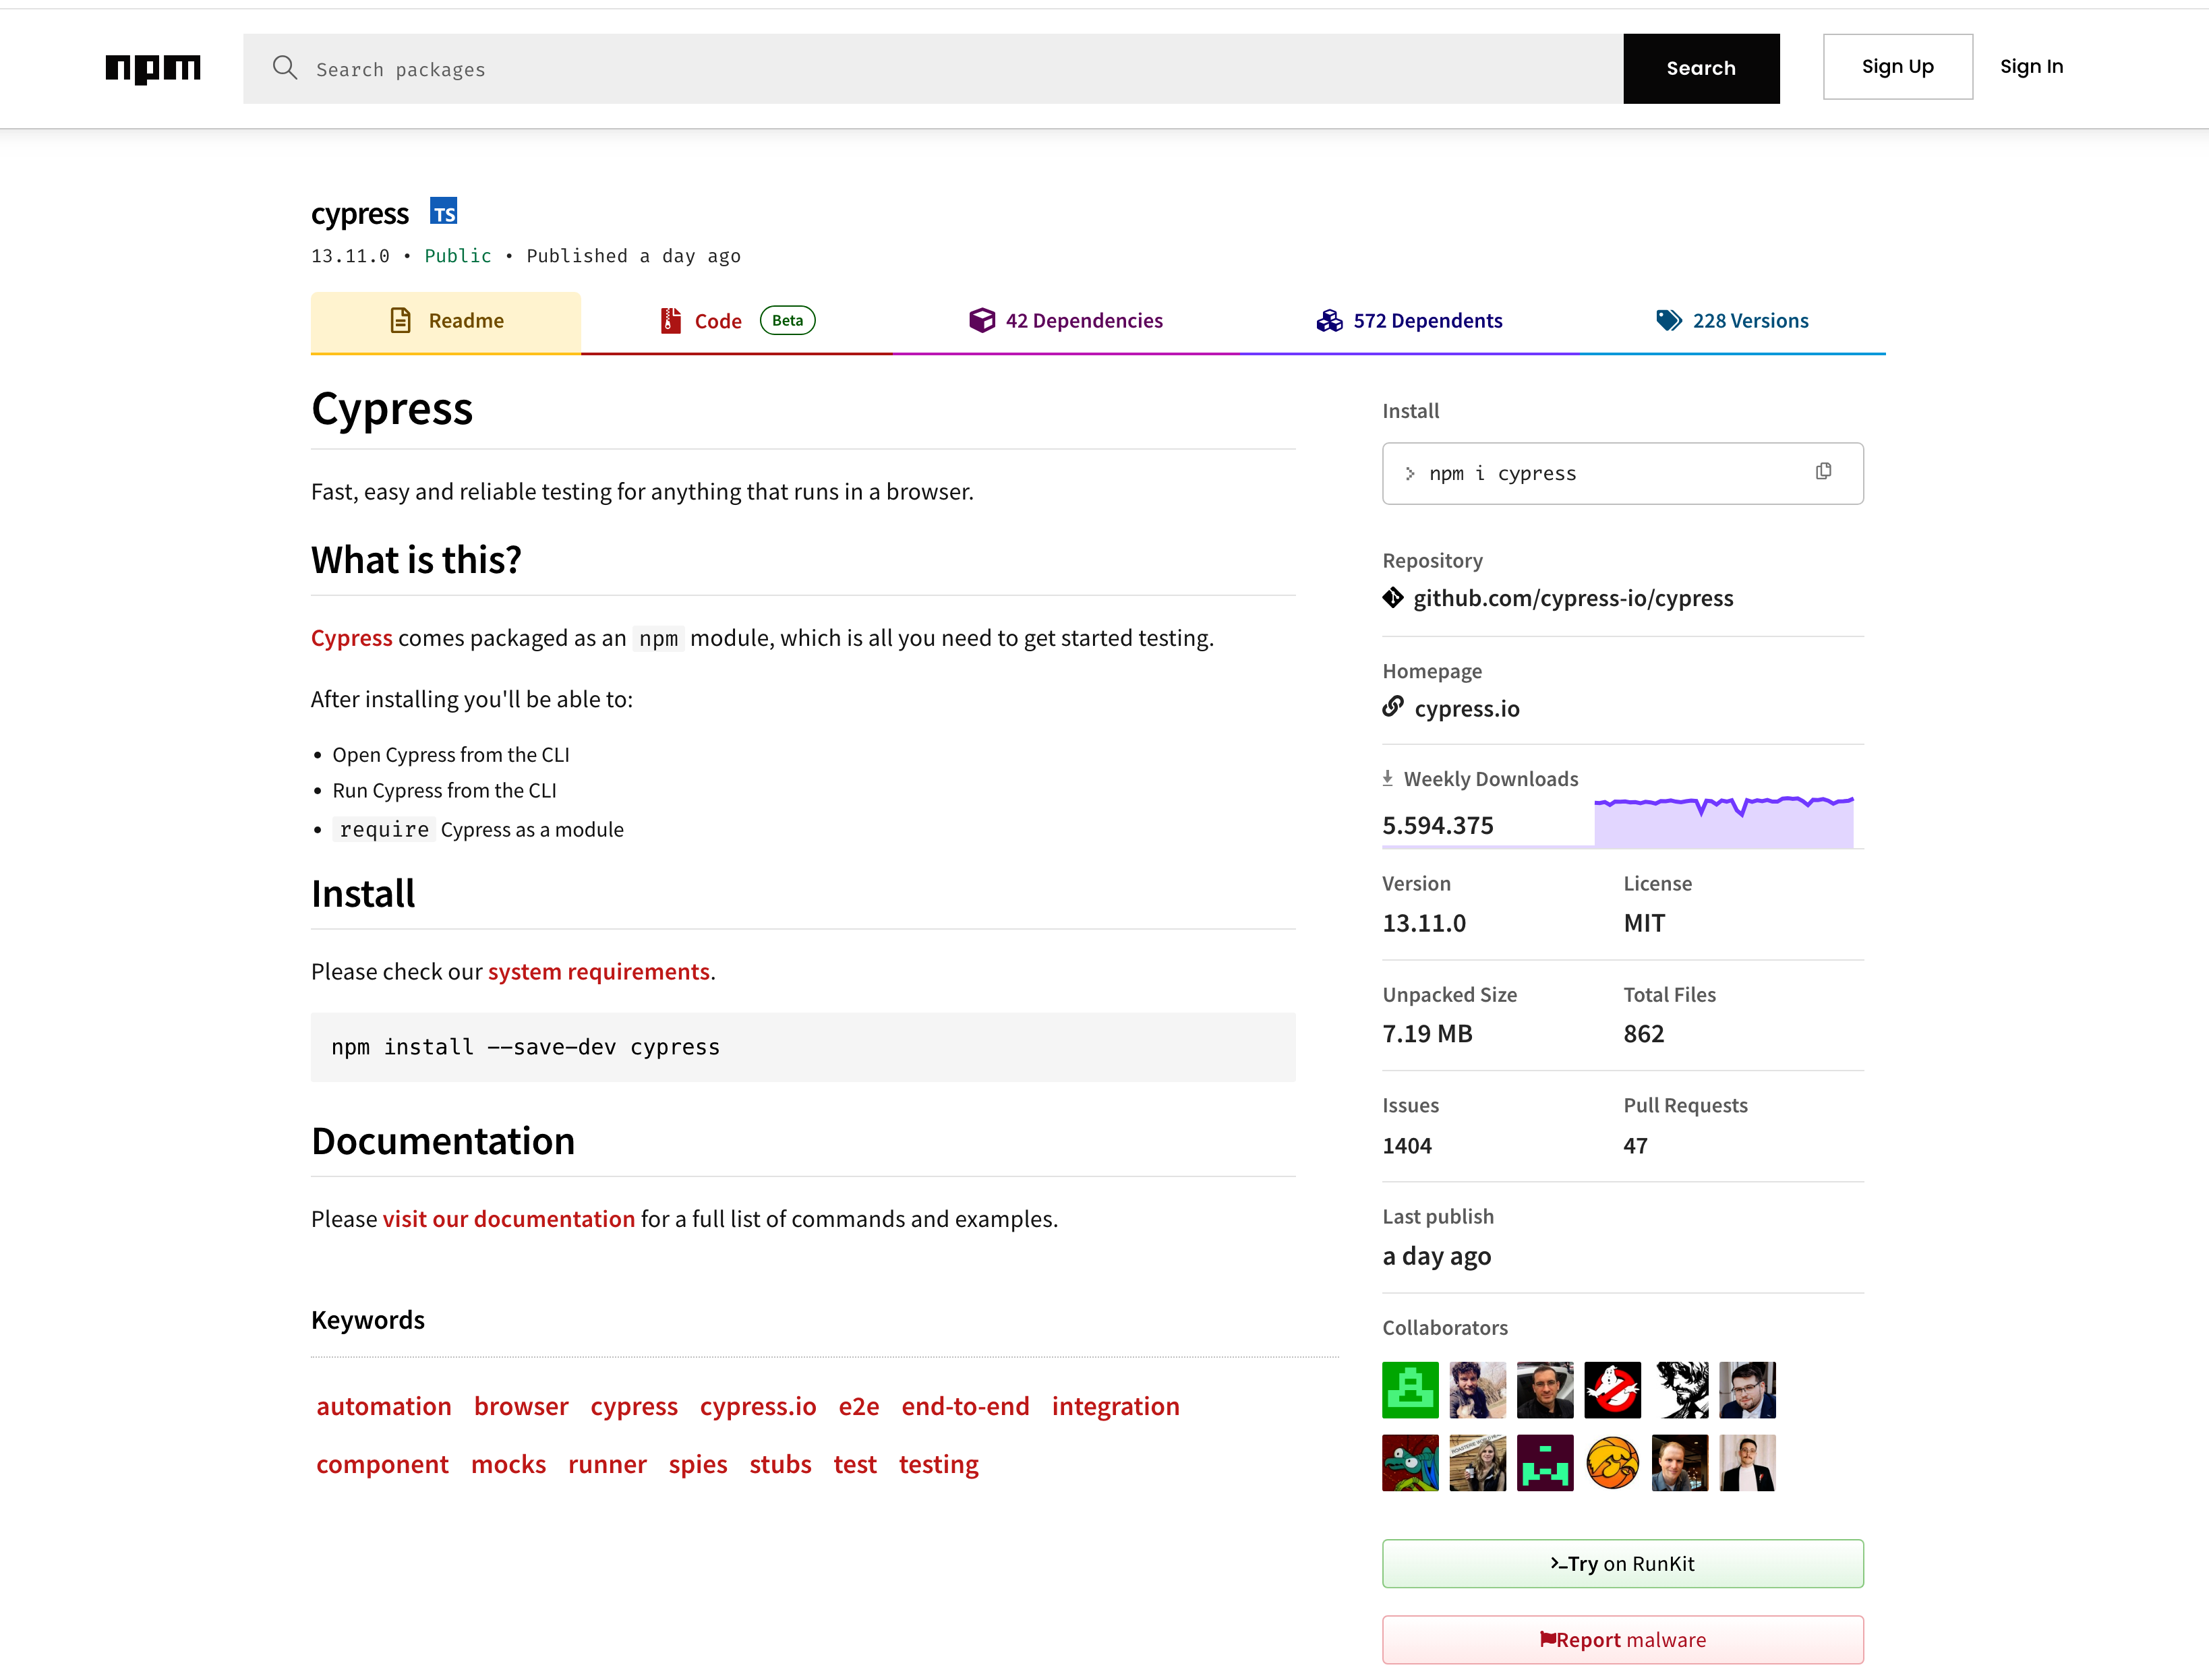The height and width of the screenshot is (1680, 2209).
Task: Click the Sign Up button
Action: 1897,67
